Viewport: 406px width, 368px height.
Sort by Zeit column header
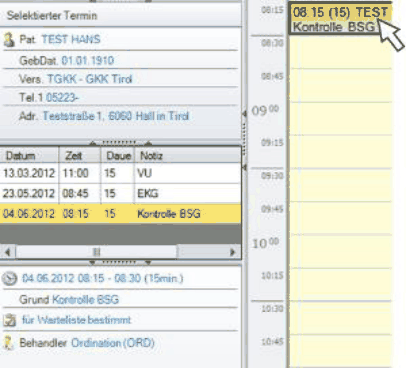click(80, 156)
